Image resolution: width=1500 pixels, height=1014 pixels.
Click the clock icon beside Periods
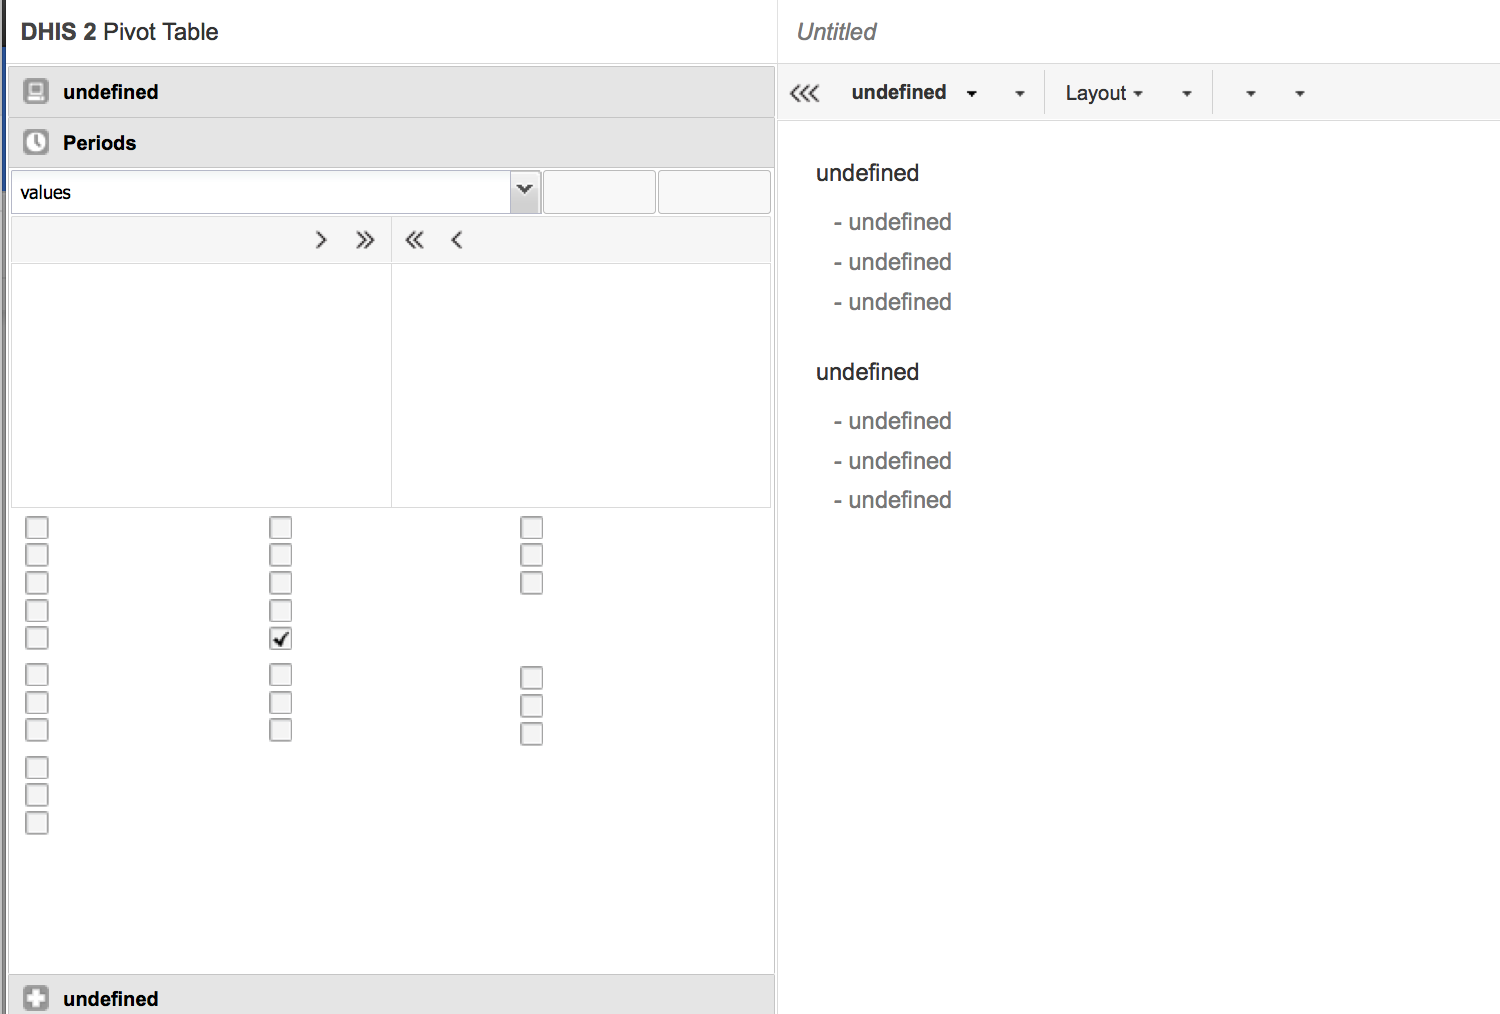36,142
